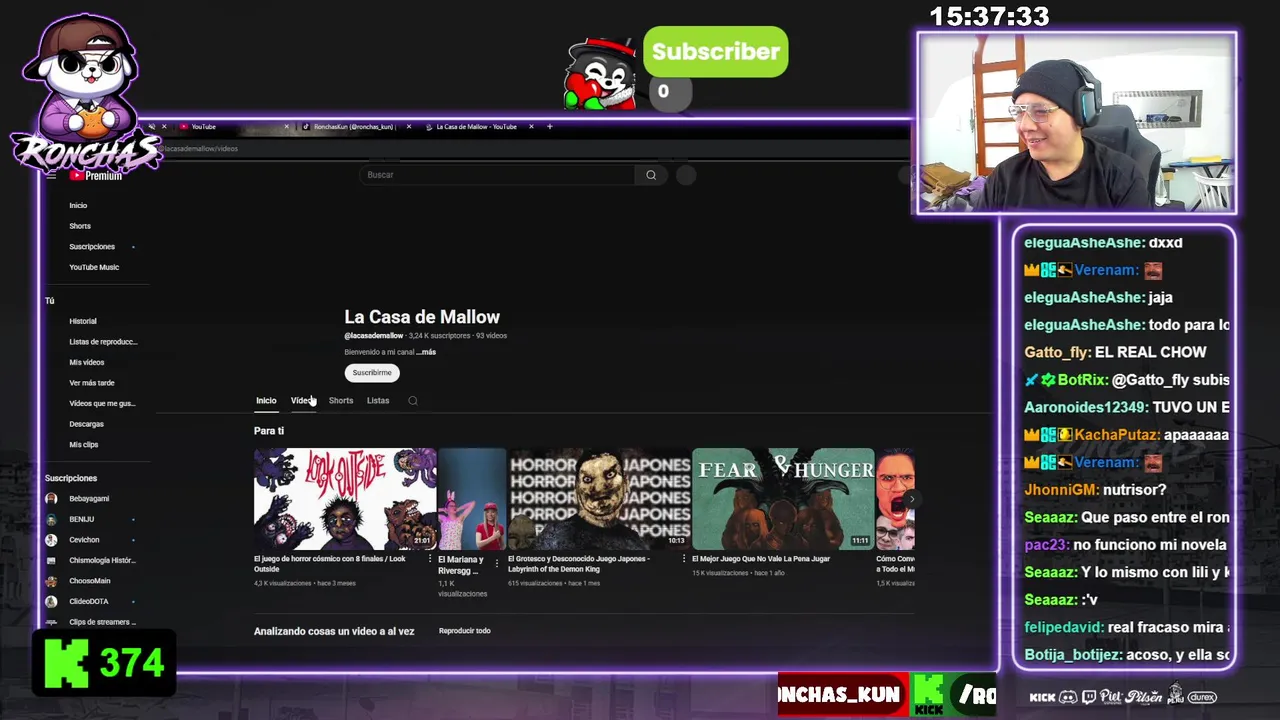Screen dimensions: 1280x720
Task: Click BENIJU channel avatar in sidebar
Action: click(51, 519)
